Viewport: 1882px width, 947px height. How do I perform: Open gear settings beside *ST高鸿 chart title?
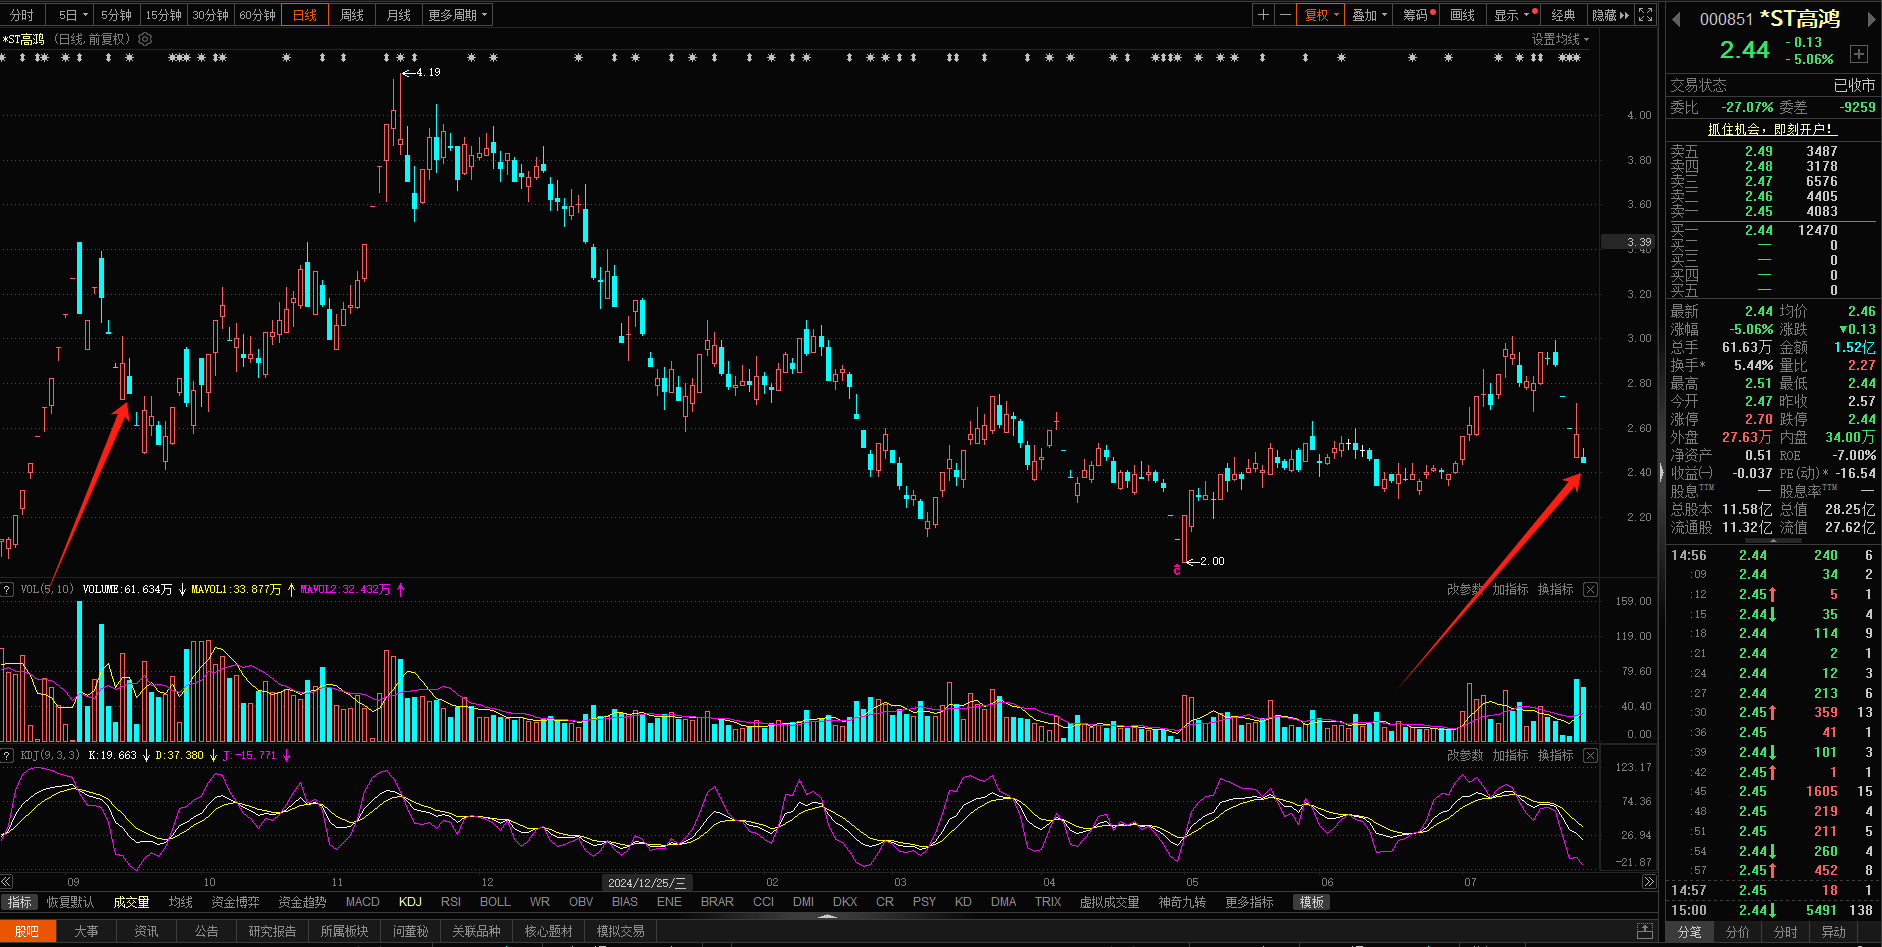point(145,39)
